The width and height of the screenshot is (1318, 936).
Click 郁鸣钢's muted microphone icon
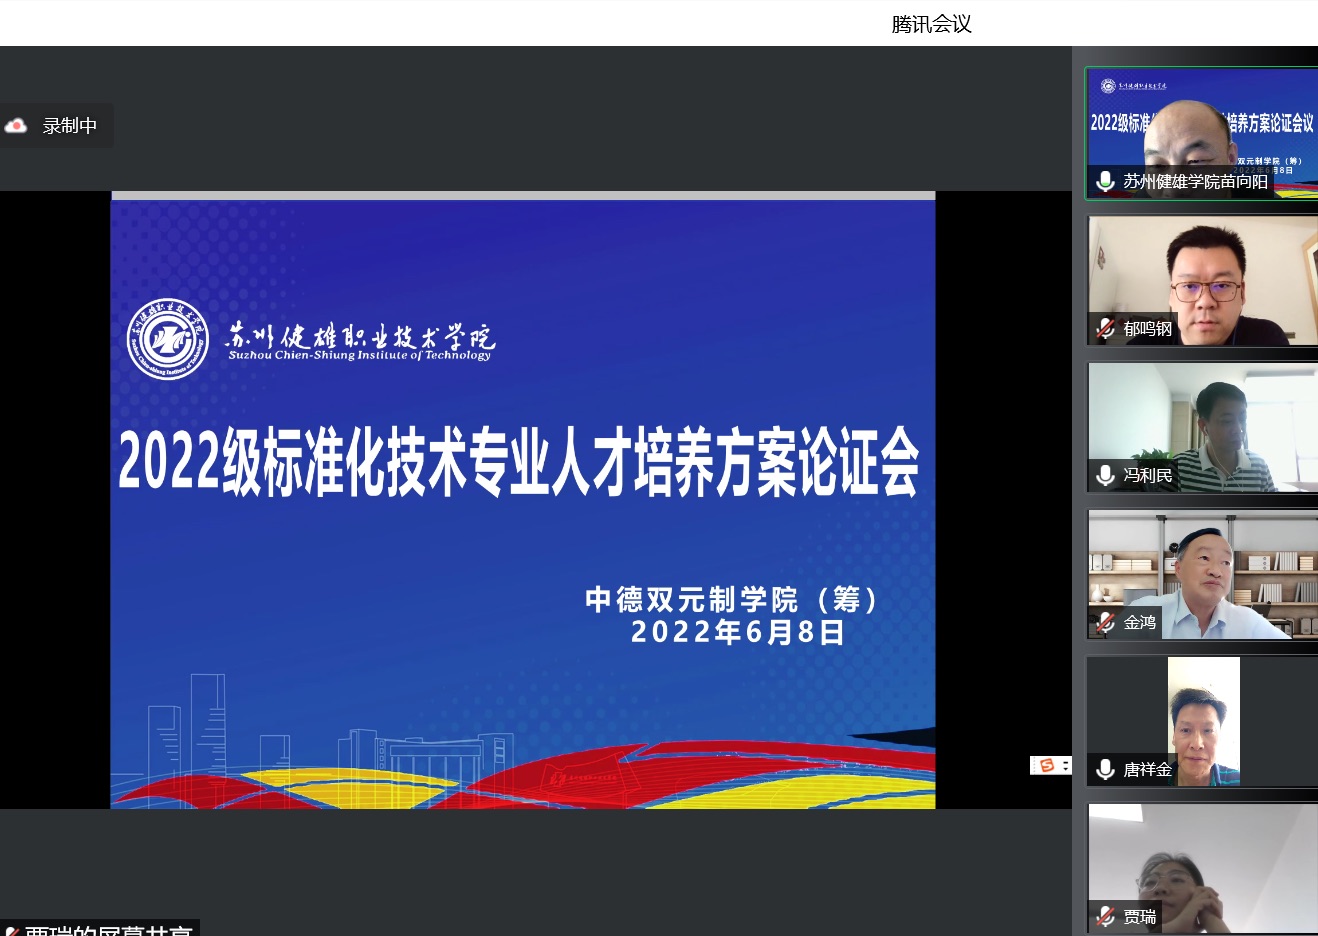coord(1105,328)
